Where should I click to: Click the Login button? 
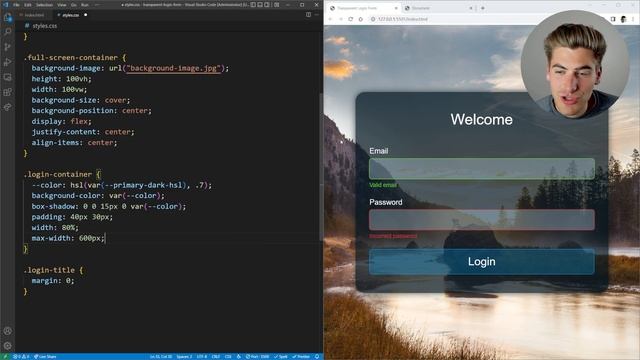(482, 262)
